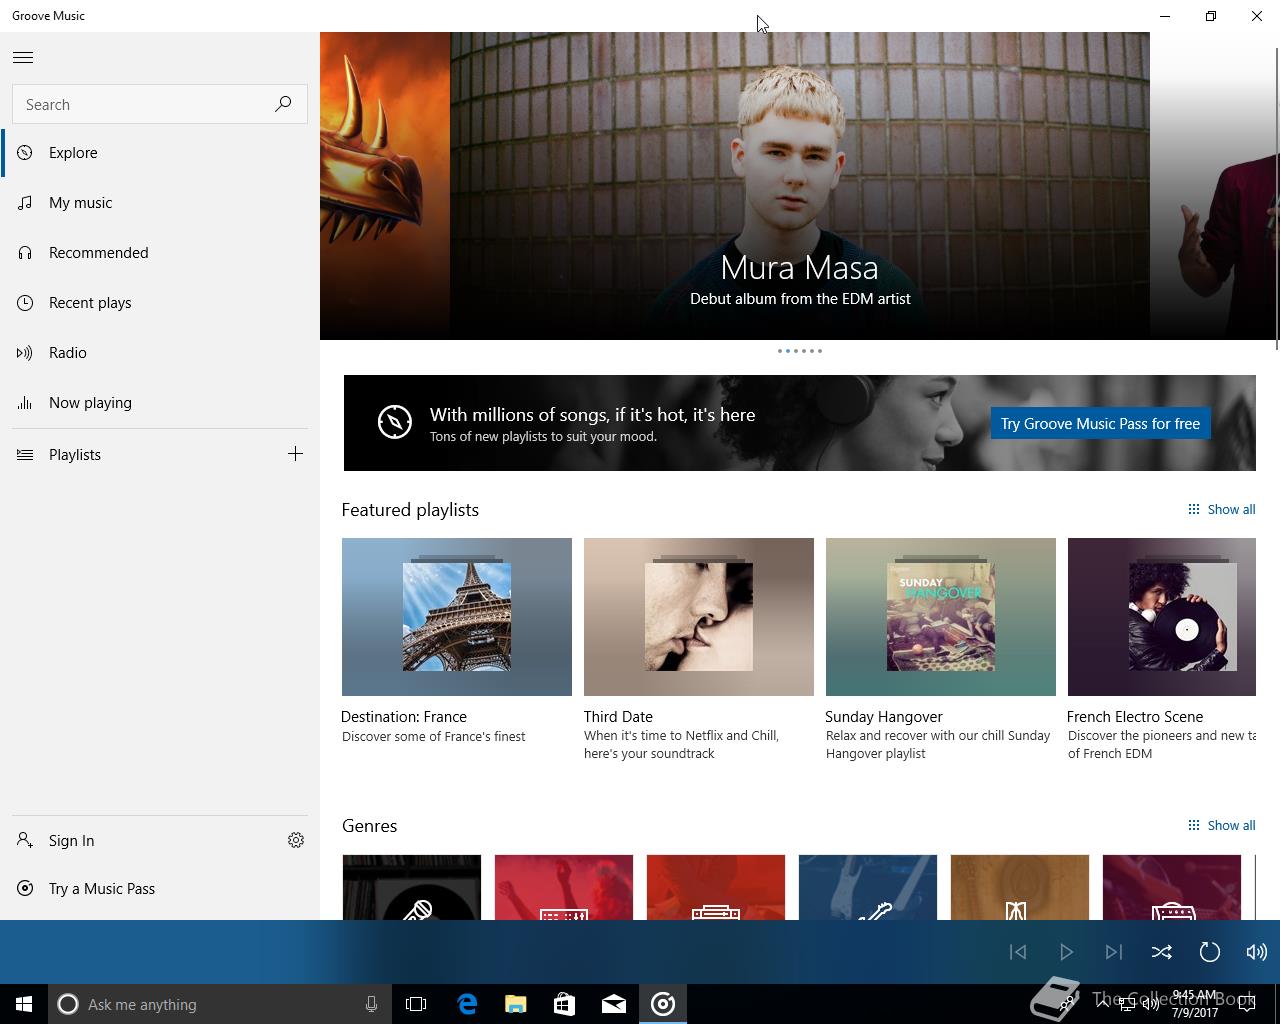
Task: Open the dark red genre tile
Action: pos(1172,887)
